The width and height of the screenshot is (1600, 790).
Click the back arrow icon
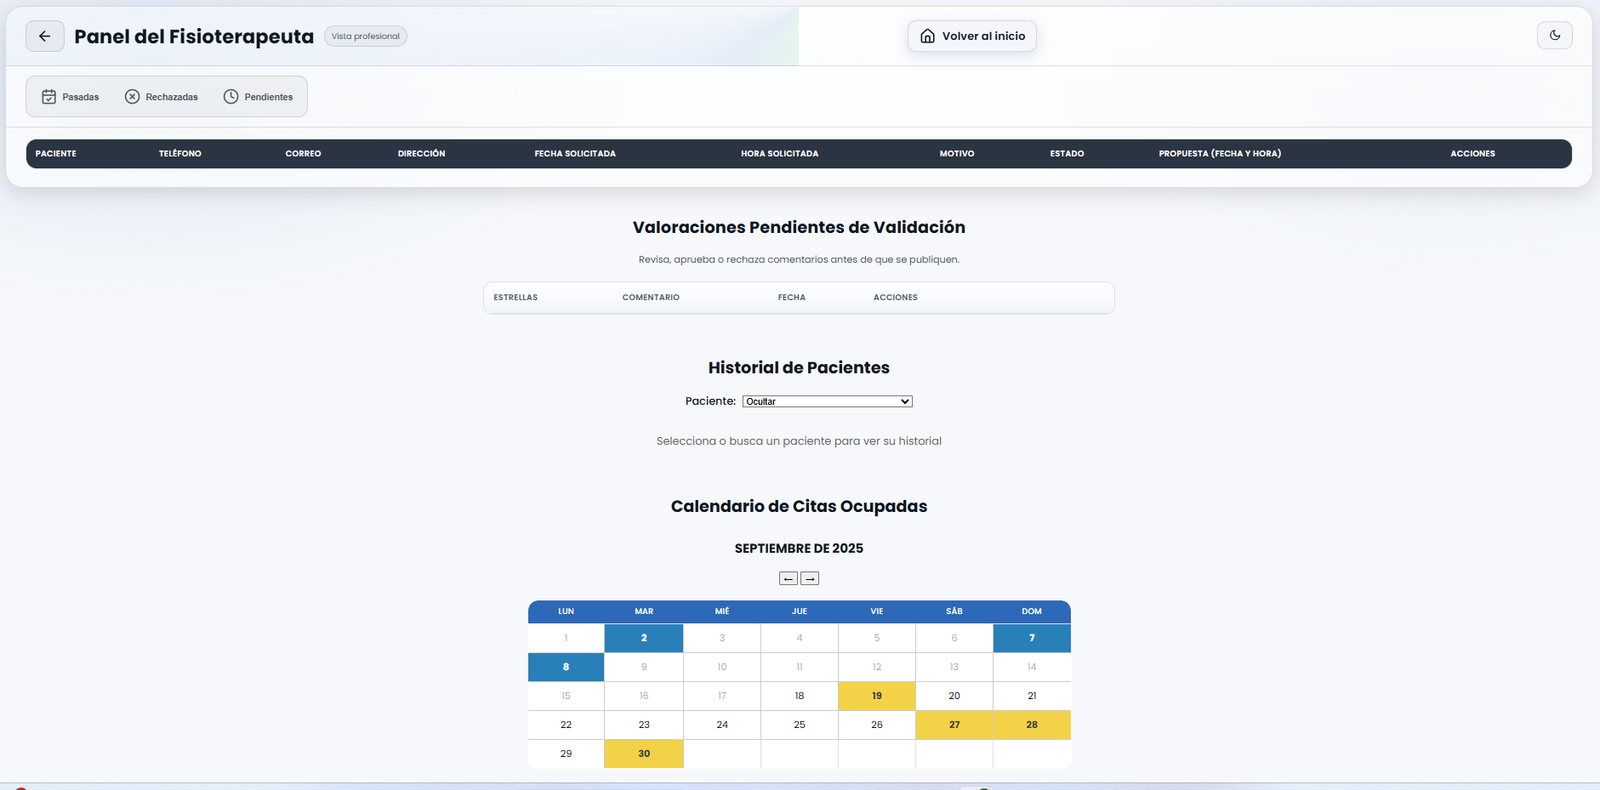45,36
